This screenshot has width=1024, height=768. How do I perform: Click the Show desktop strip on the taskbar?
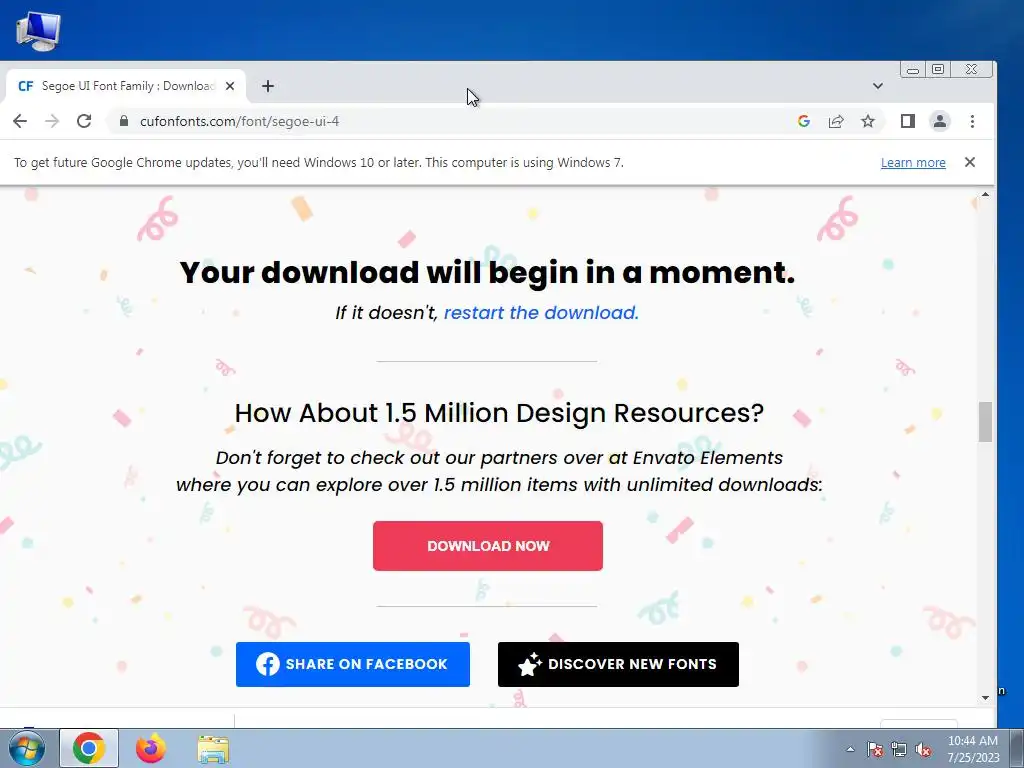pyautogui.click(x=1016, y=748)
